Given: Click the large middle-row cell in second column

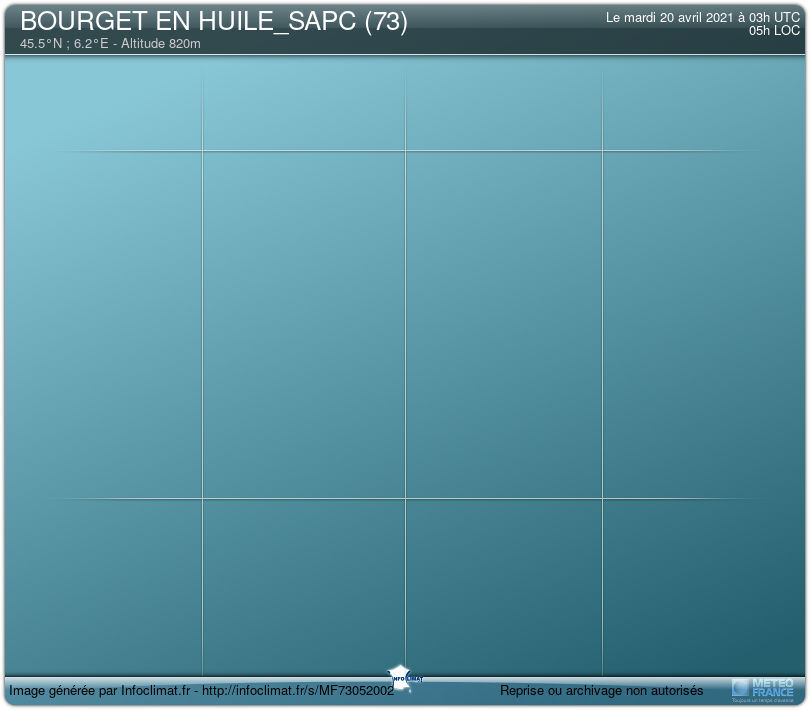Looking at the screenshot, I should coord(303,324).
